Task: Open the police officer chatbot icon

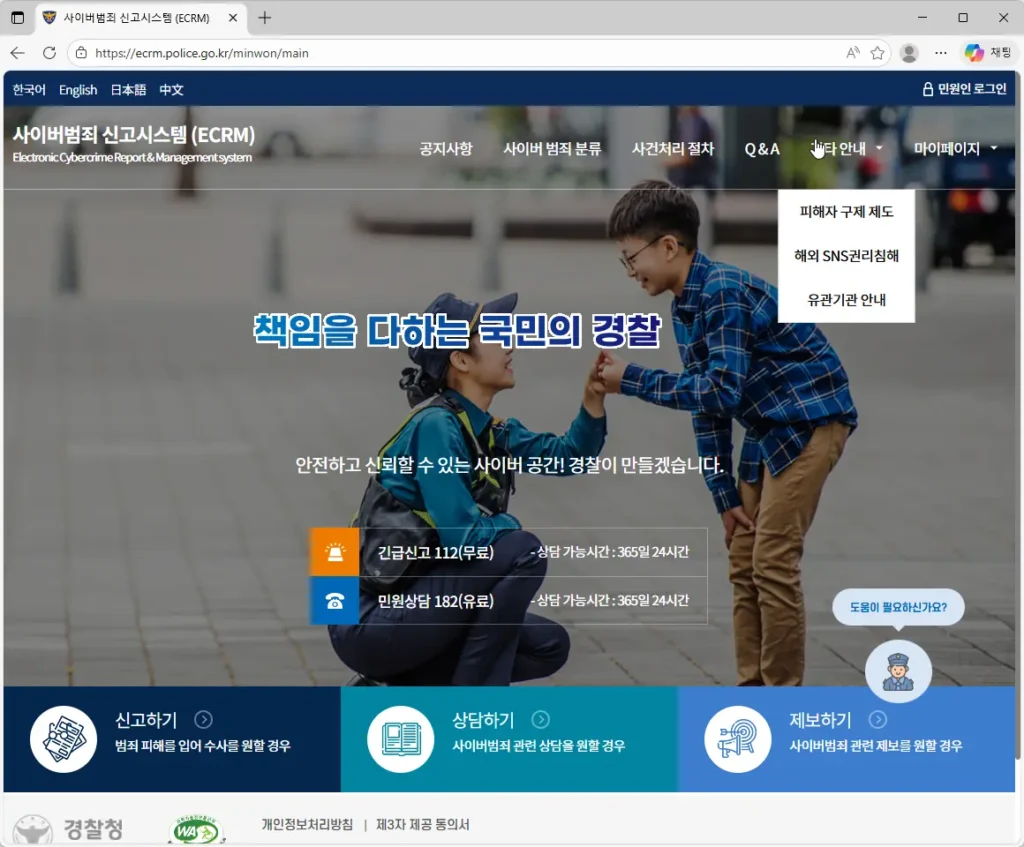Action: 897,671
